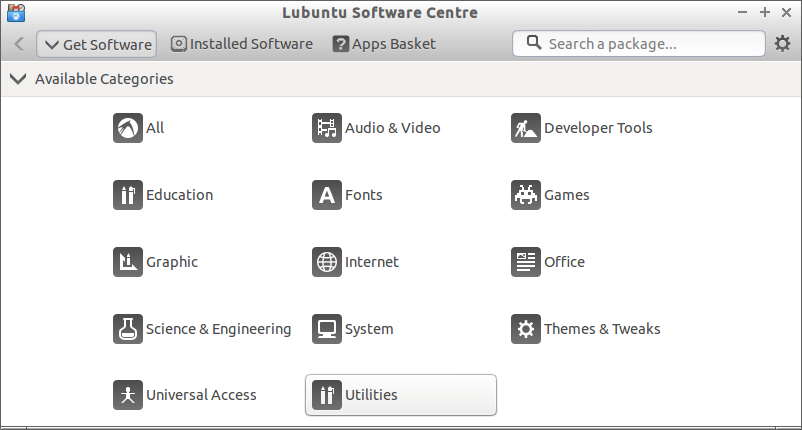Screen dimensions: 802x430
Task: Switch to the Installed Software tab
Action: click(241, 44)
